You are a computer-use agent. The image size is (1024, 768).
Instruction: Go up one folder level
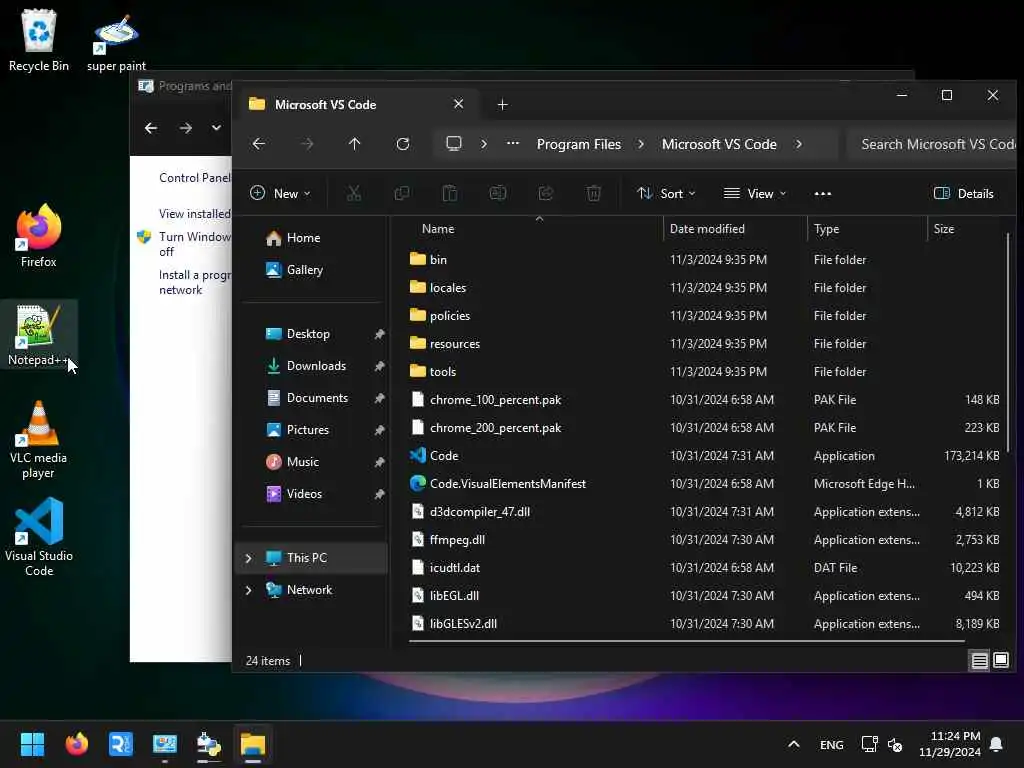coord(354,144)
